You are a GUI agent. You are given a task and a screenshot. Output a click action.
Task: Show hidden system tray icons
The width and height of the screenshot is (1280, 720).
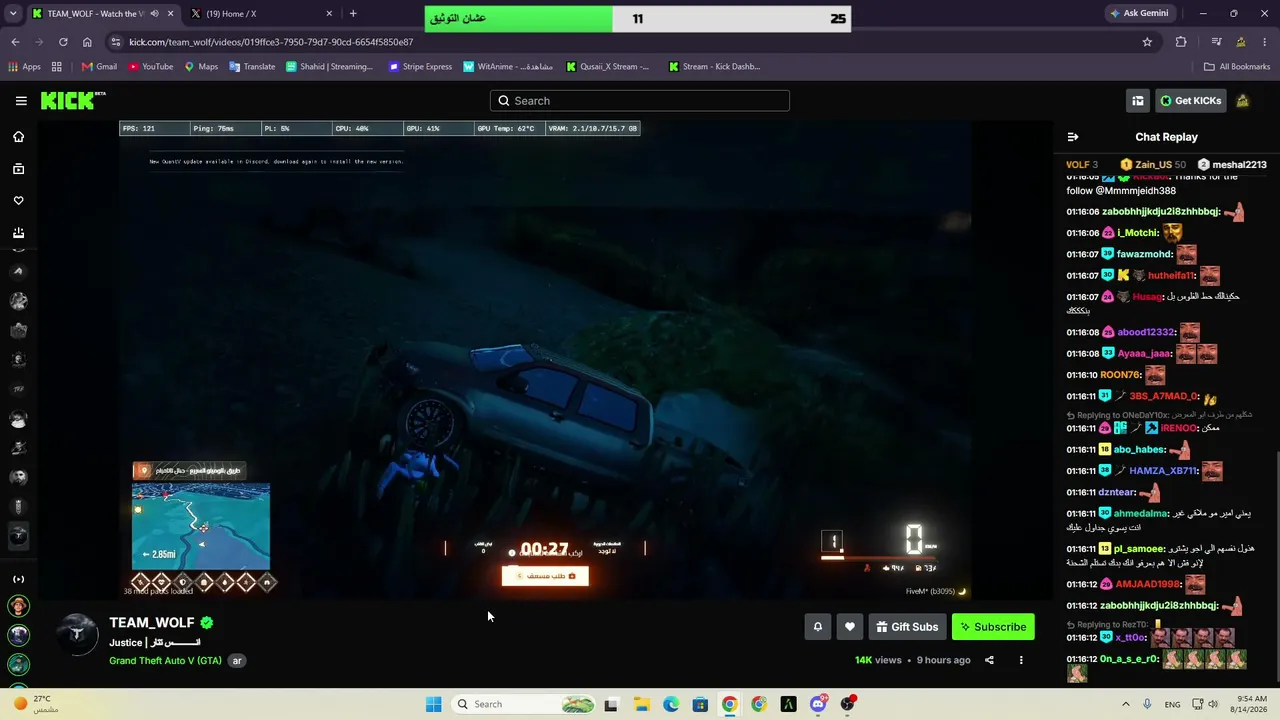click(x=1125, y=704)
